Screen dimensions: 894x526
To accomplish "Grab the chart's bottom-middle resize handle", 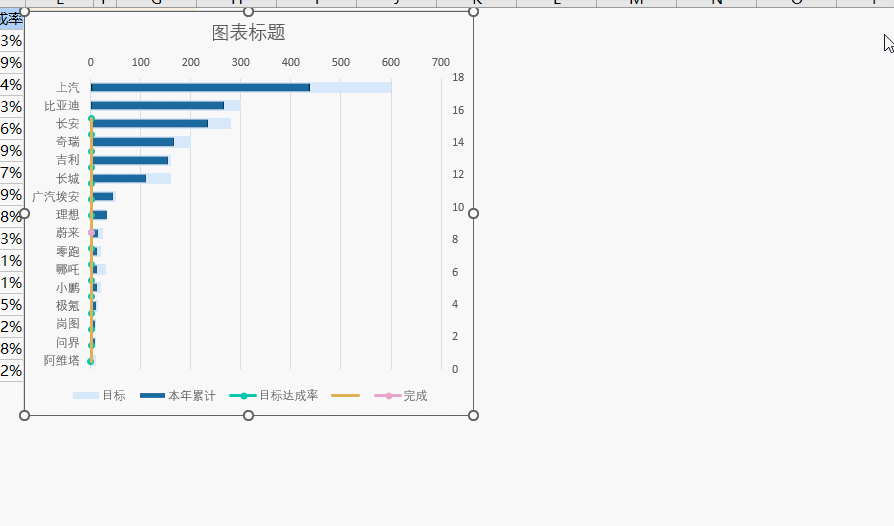I will click(249, 415).
